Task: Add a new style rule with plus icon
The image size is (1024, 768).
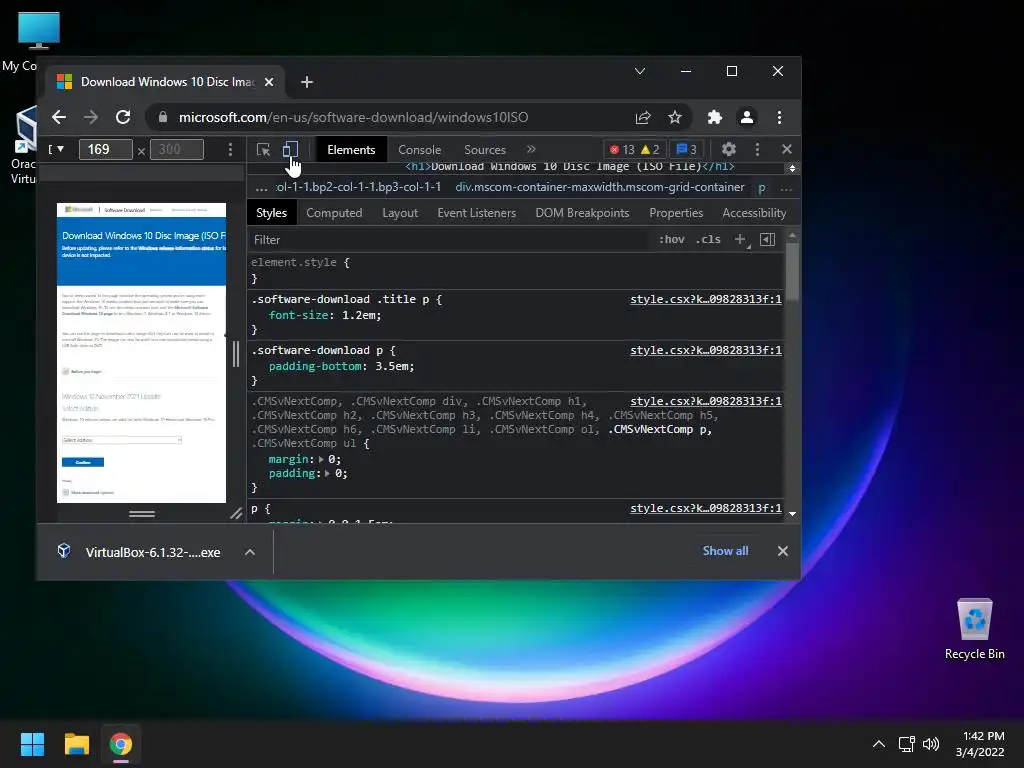Action: [741, 240]
